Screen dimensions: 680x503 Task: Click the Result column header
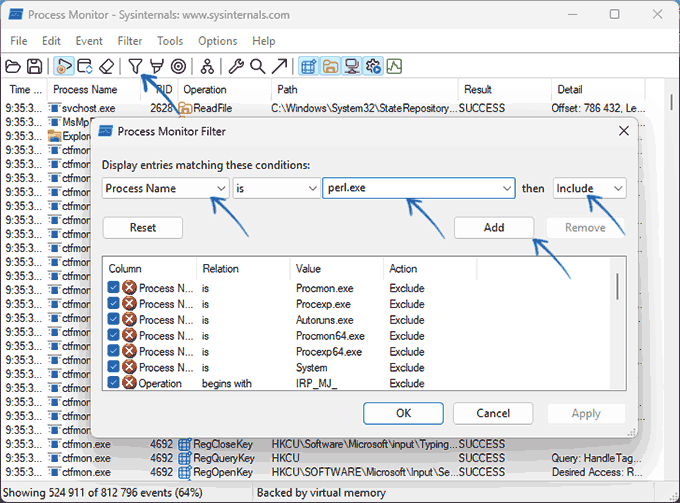pos(505,89)
